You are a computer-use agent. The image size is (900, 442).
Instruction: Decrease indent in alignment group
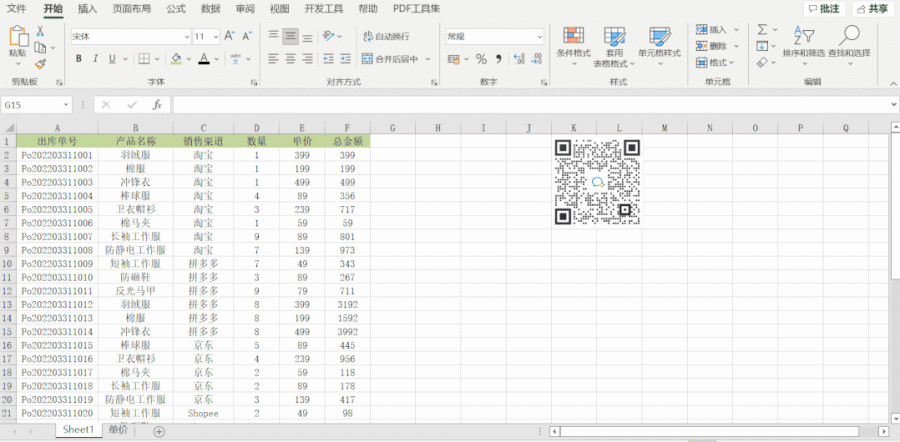coord(328,59)
